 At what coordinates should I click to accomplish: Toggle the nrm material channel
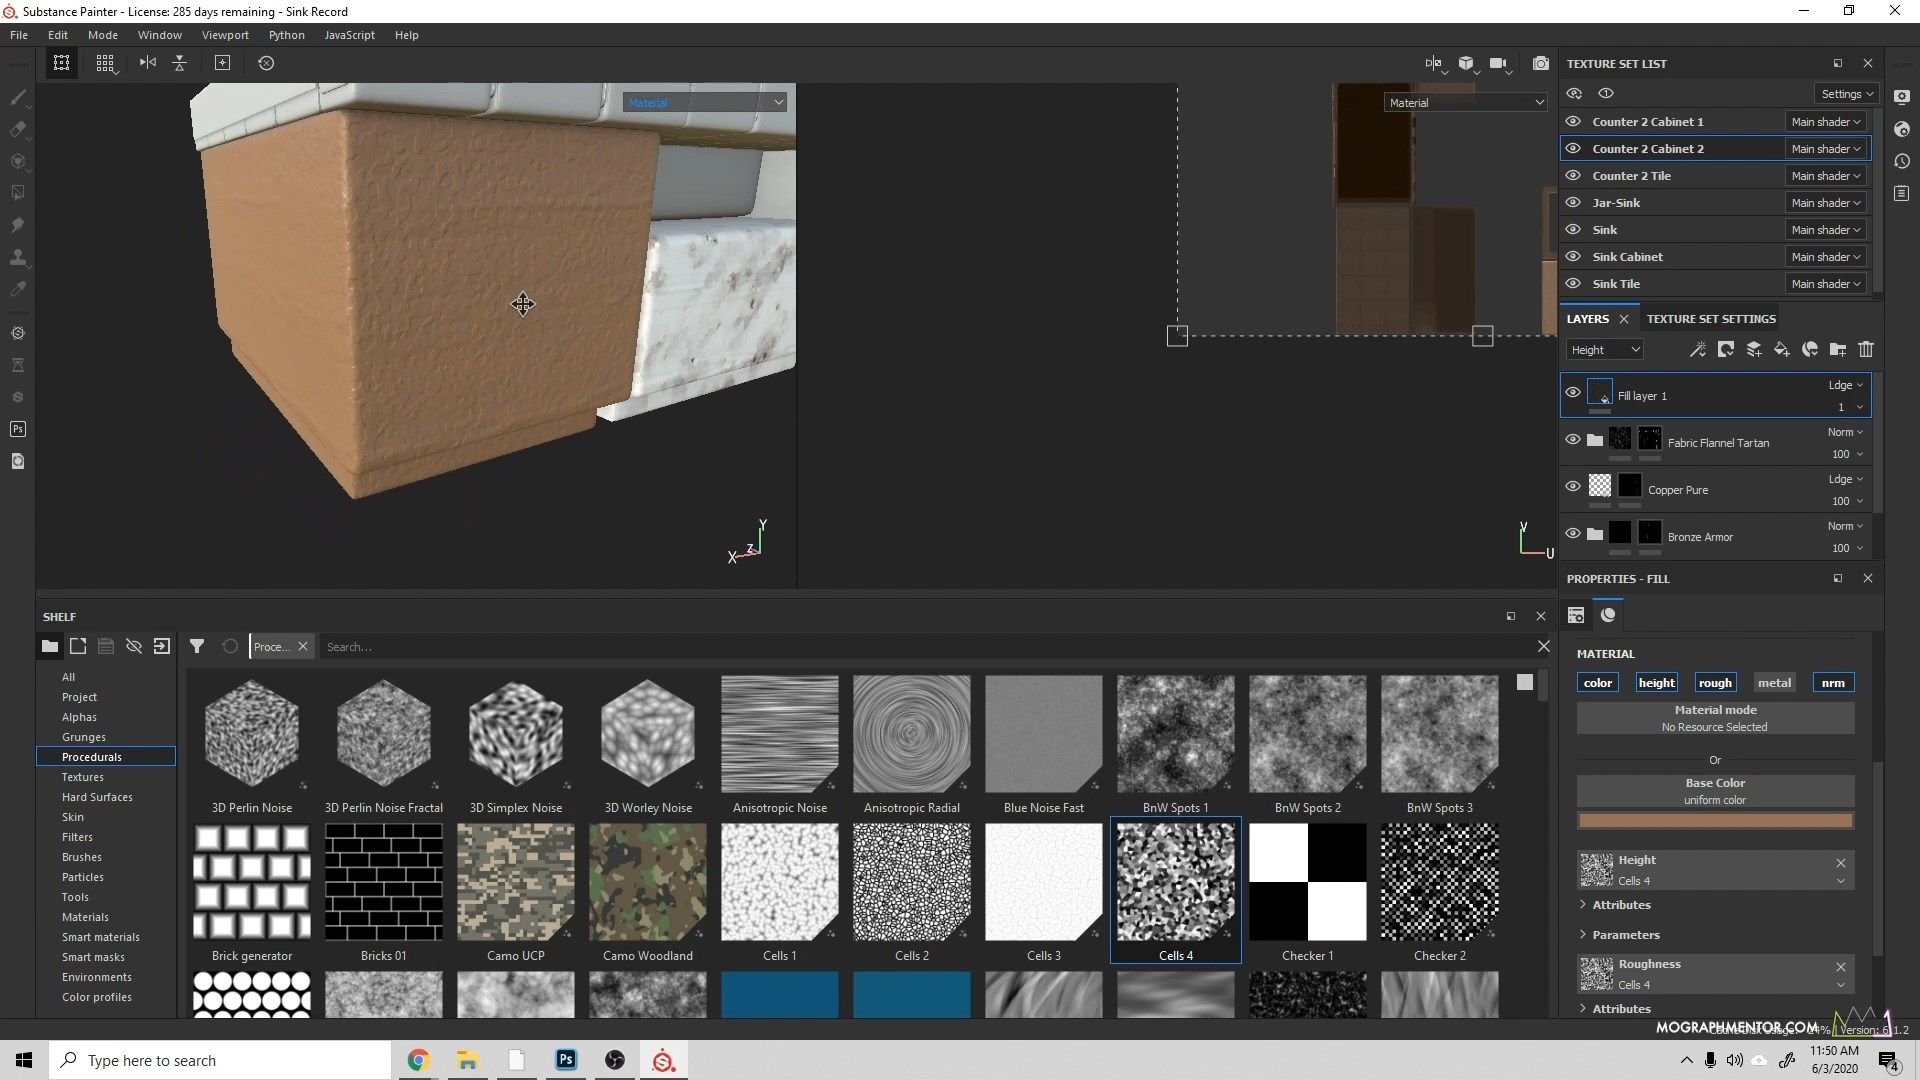[x=1833, y=682]
